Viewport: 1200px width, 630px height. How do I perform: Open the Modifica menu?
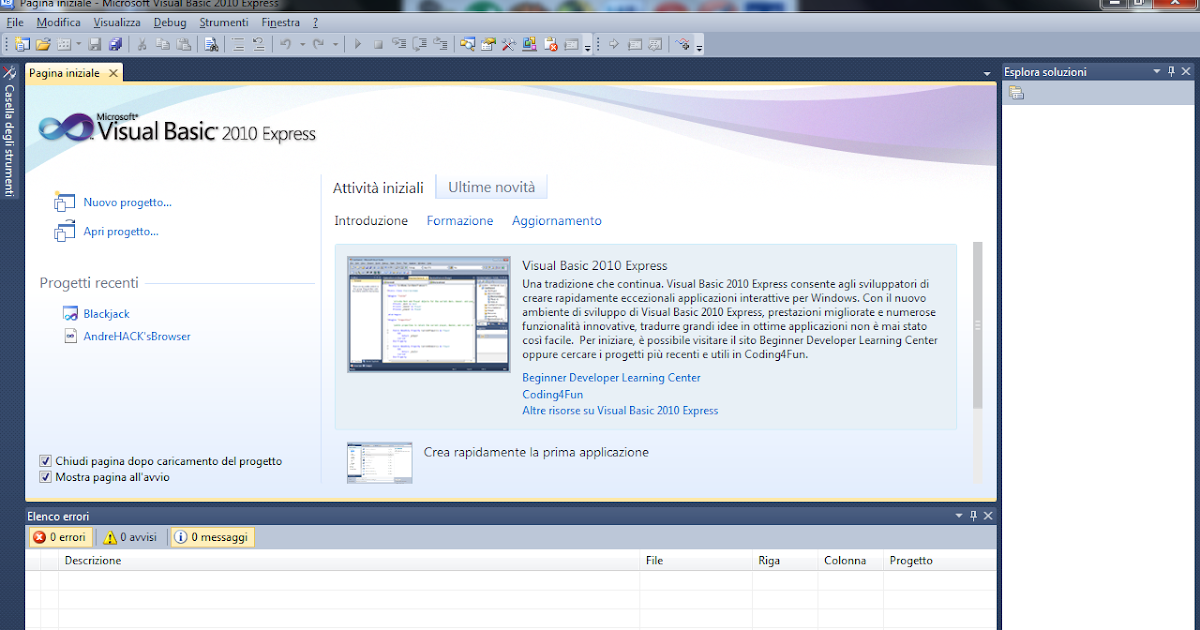click(x=58, y=22)
